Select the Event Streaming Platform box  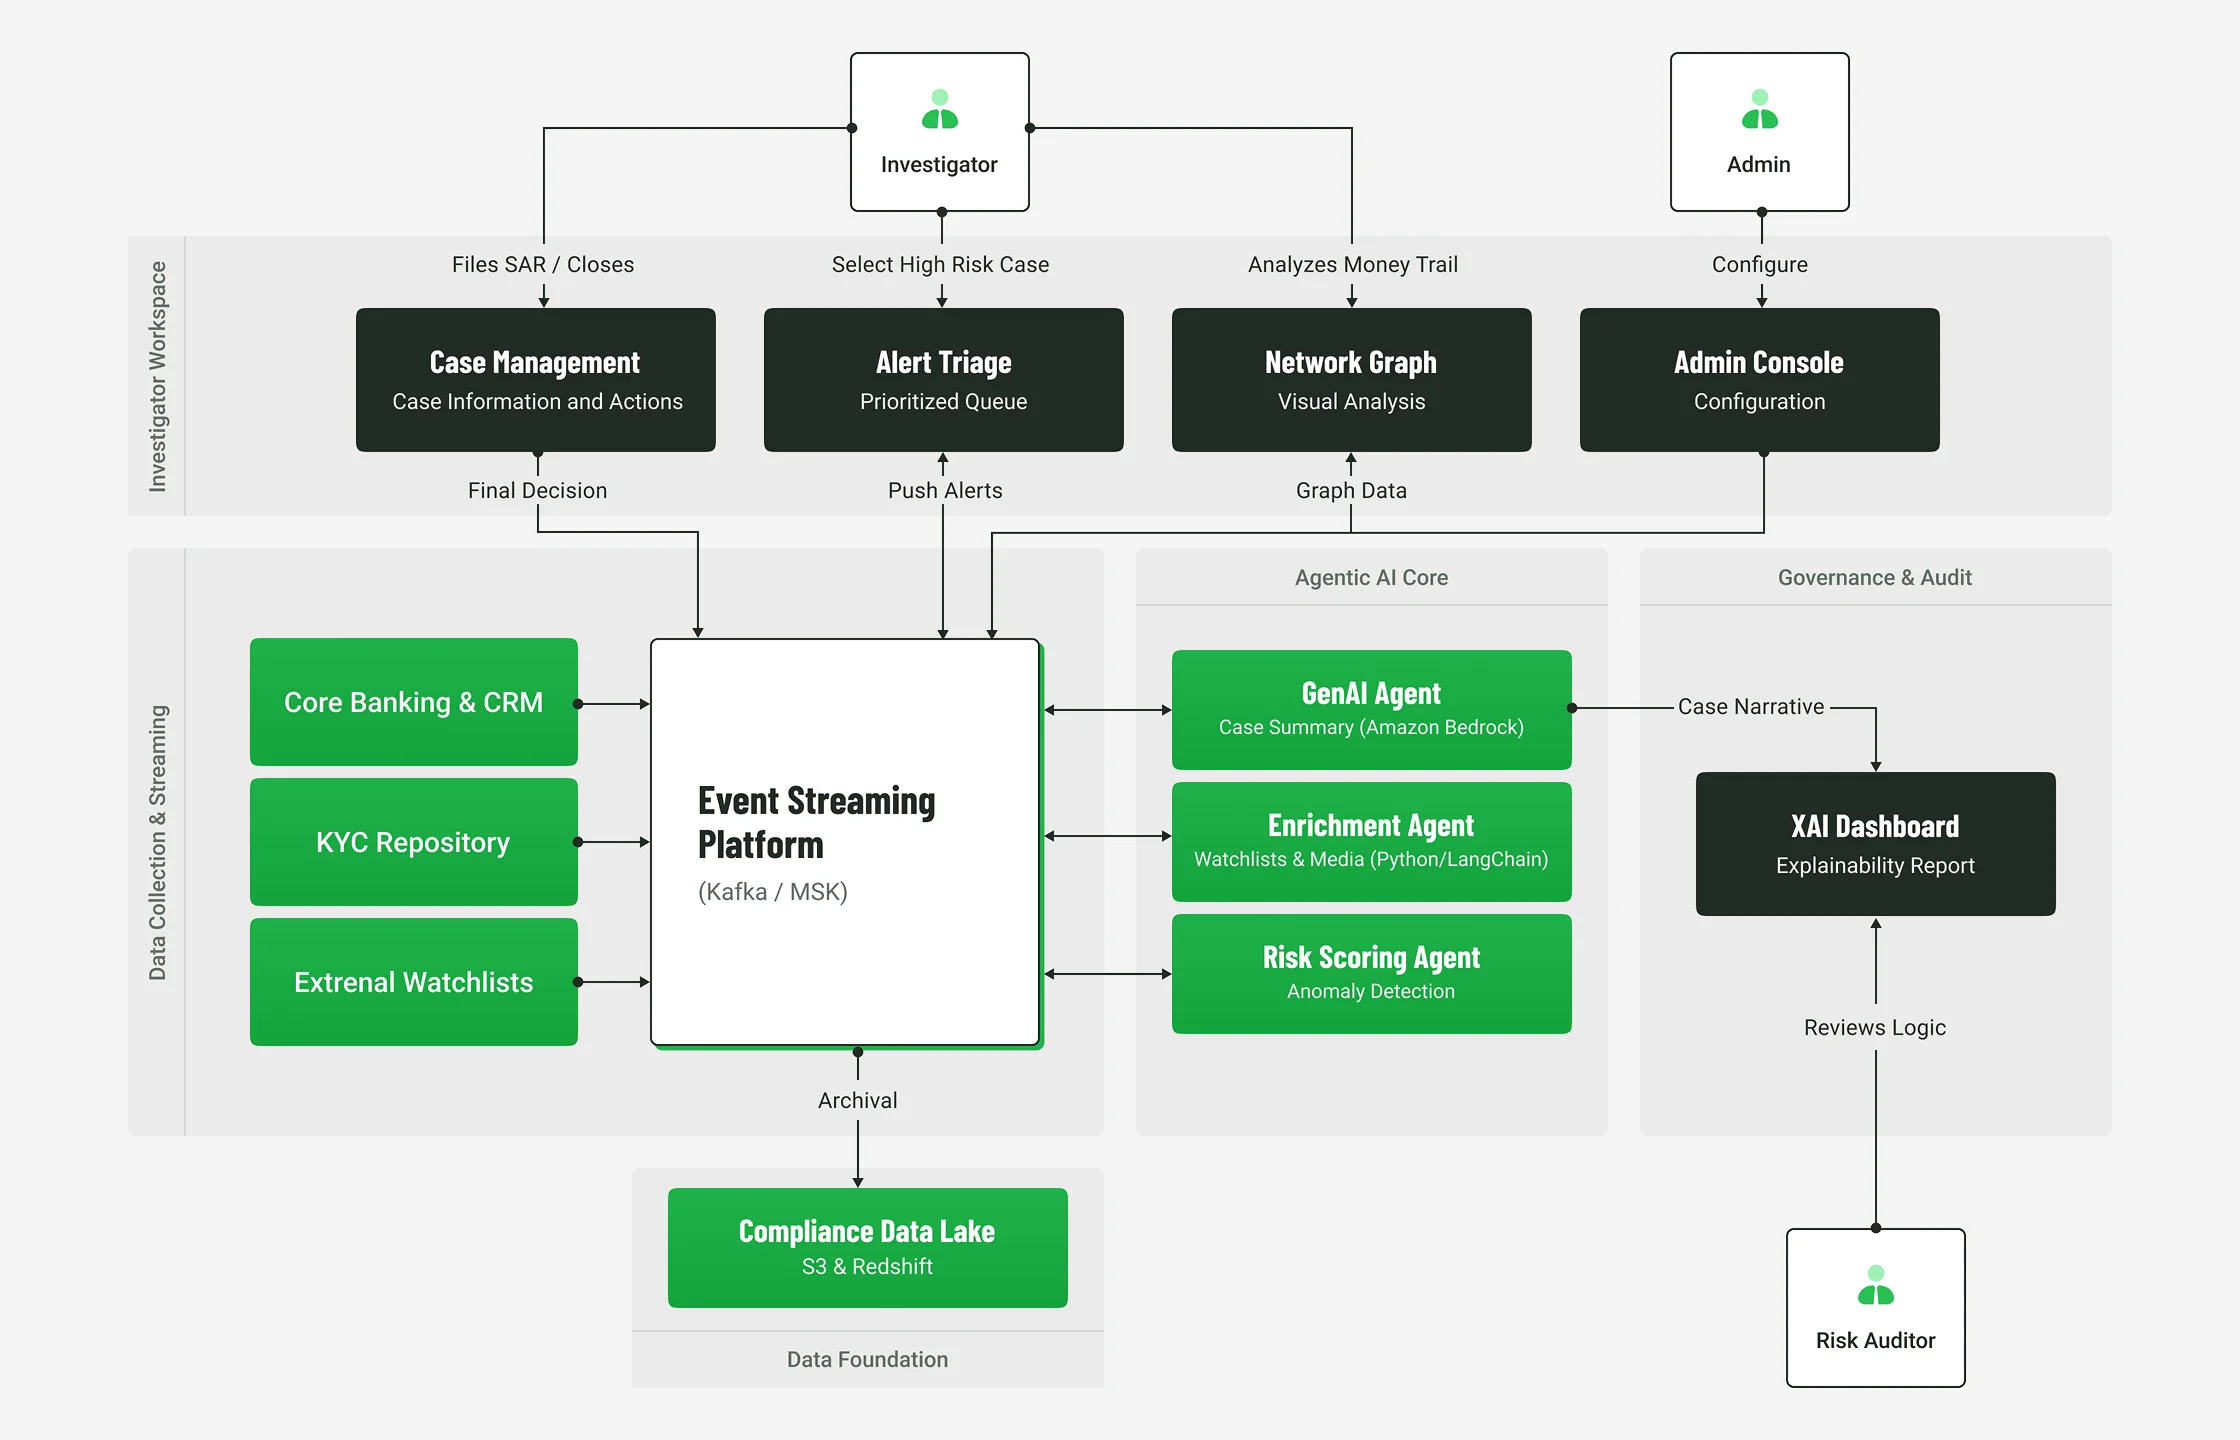(845, 842)
